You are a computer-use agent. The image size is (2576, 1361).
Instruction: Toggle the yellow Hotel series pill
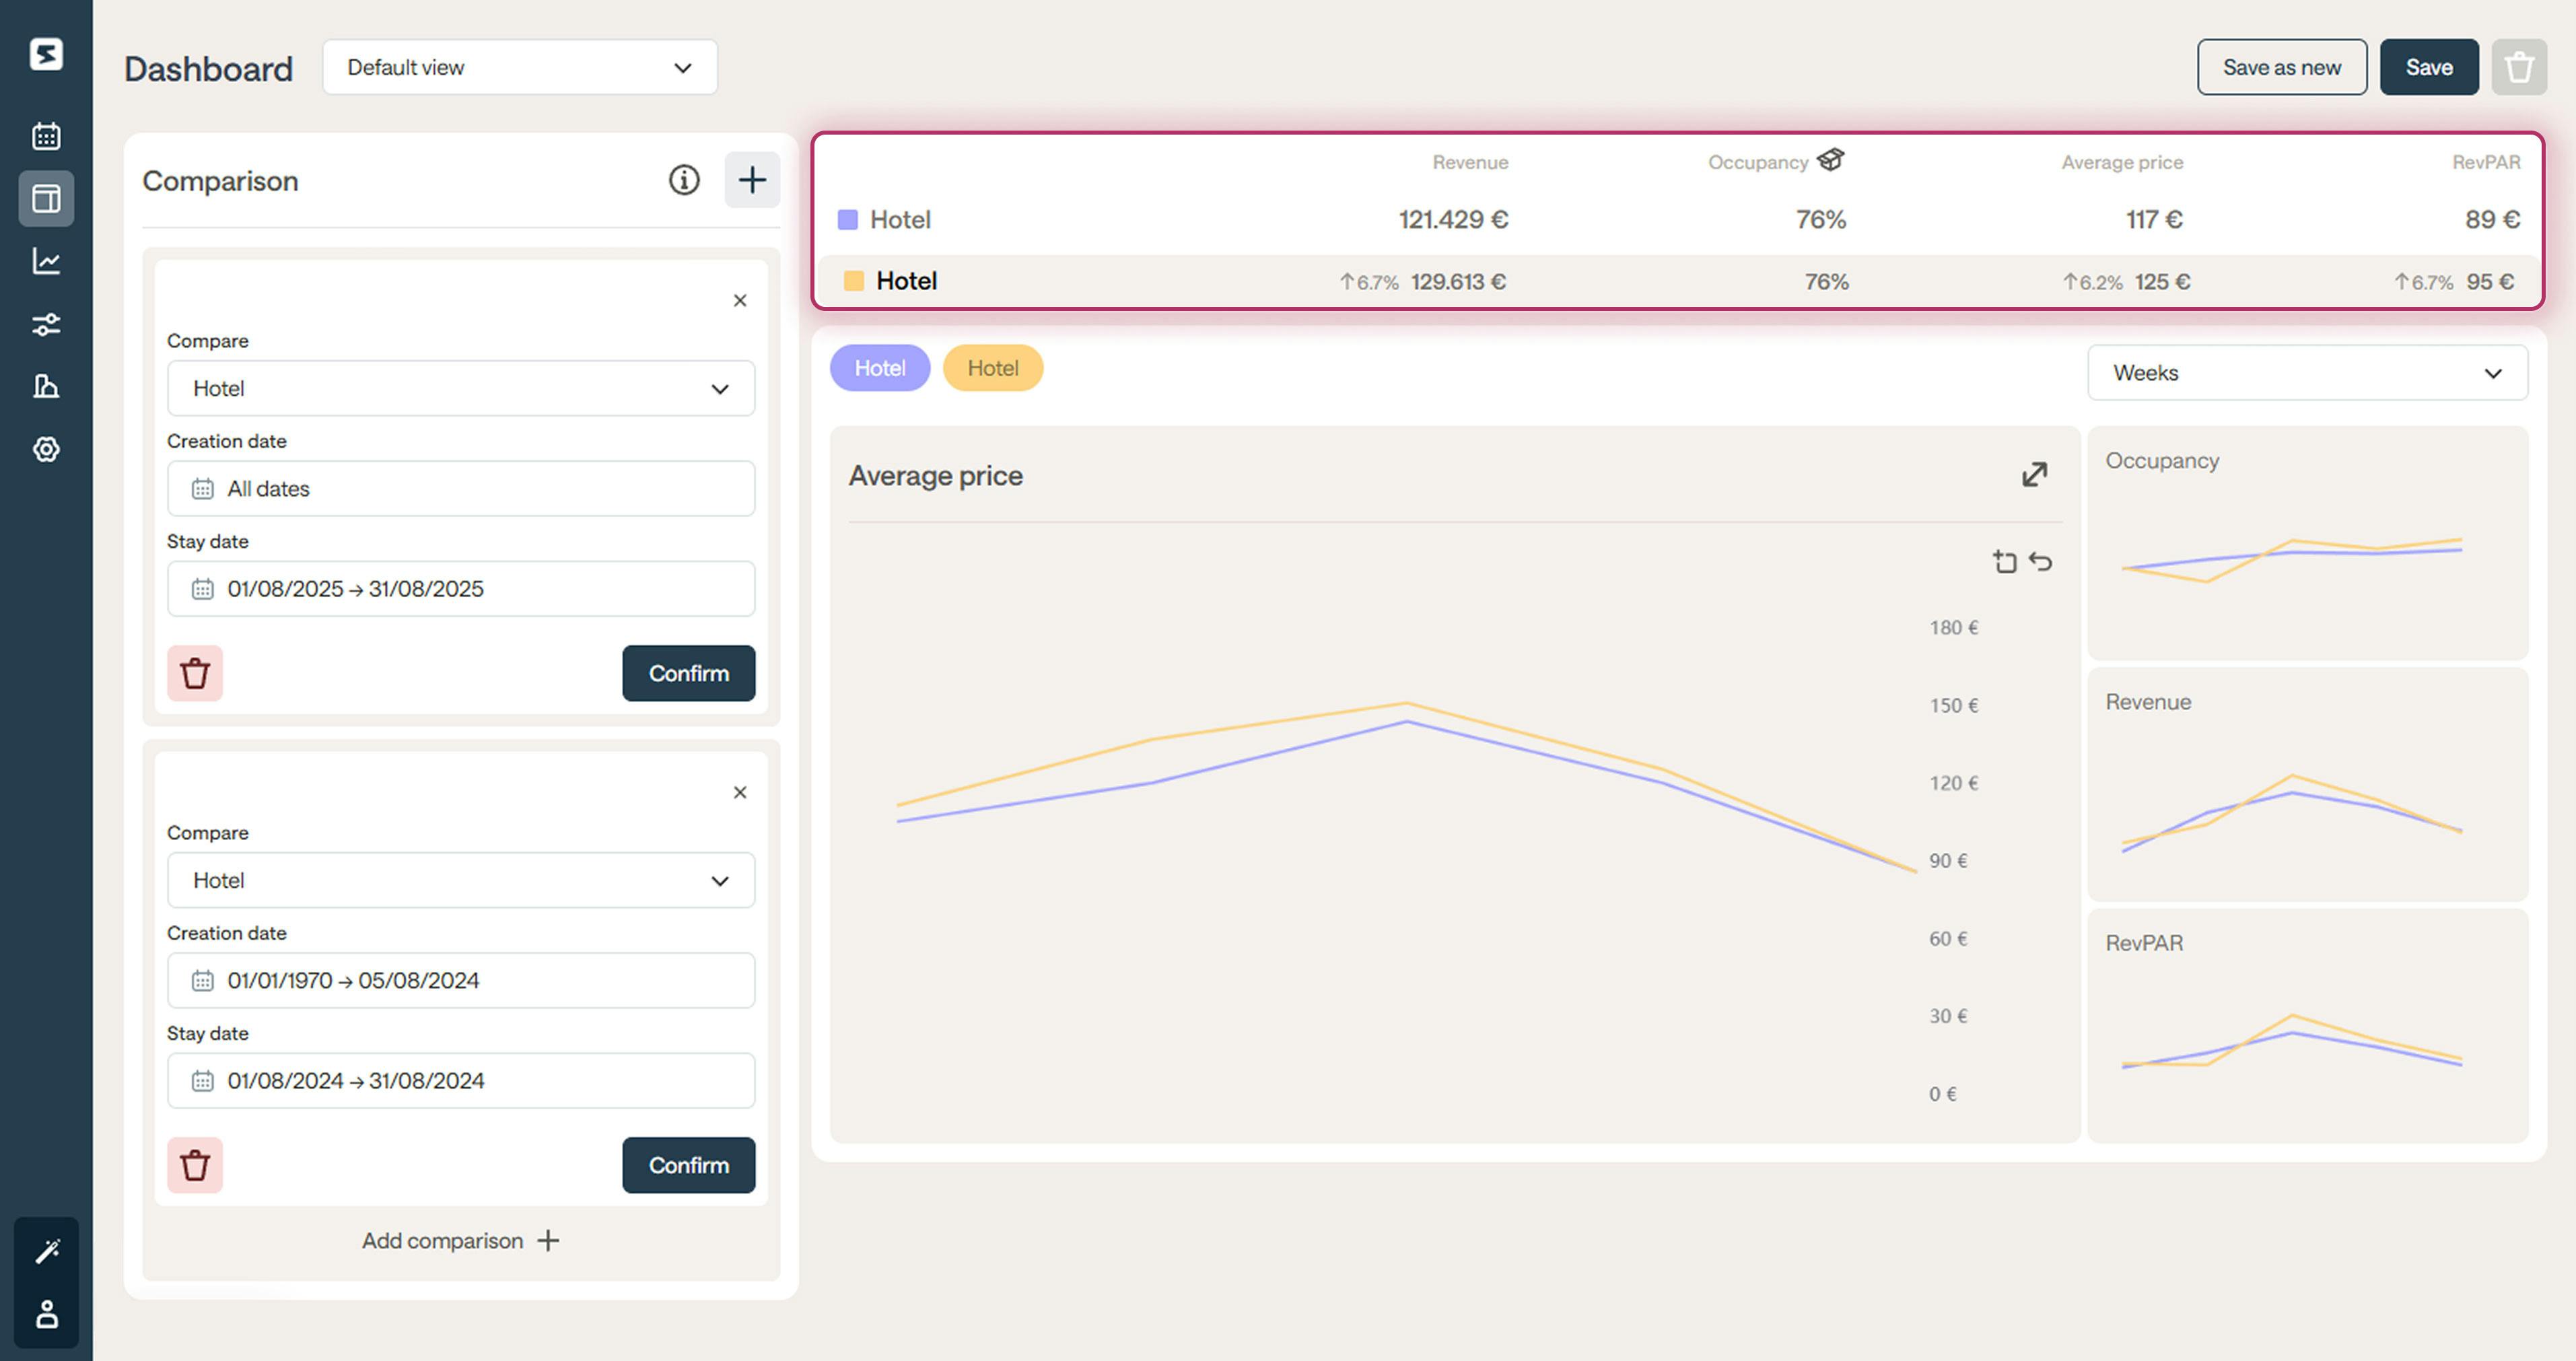[x=993, y=368]
